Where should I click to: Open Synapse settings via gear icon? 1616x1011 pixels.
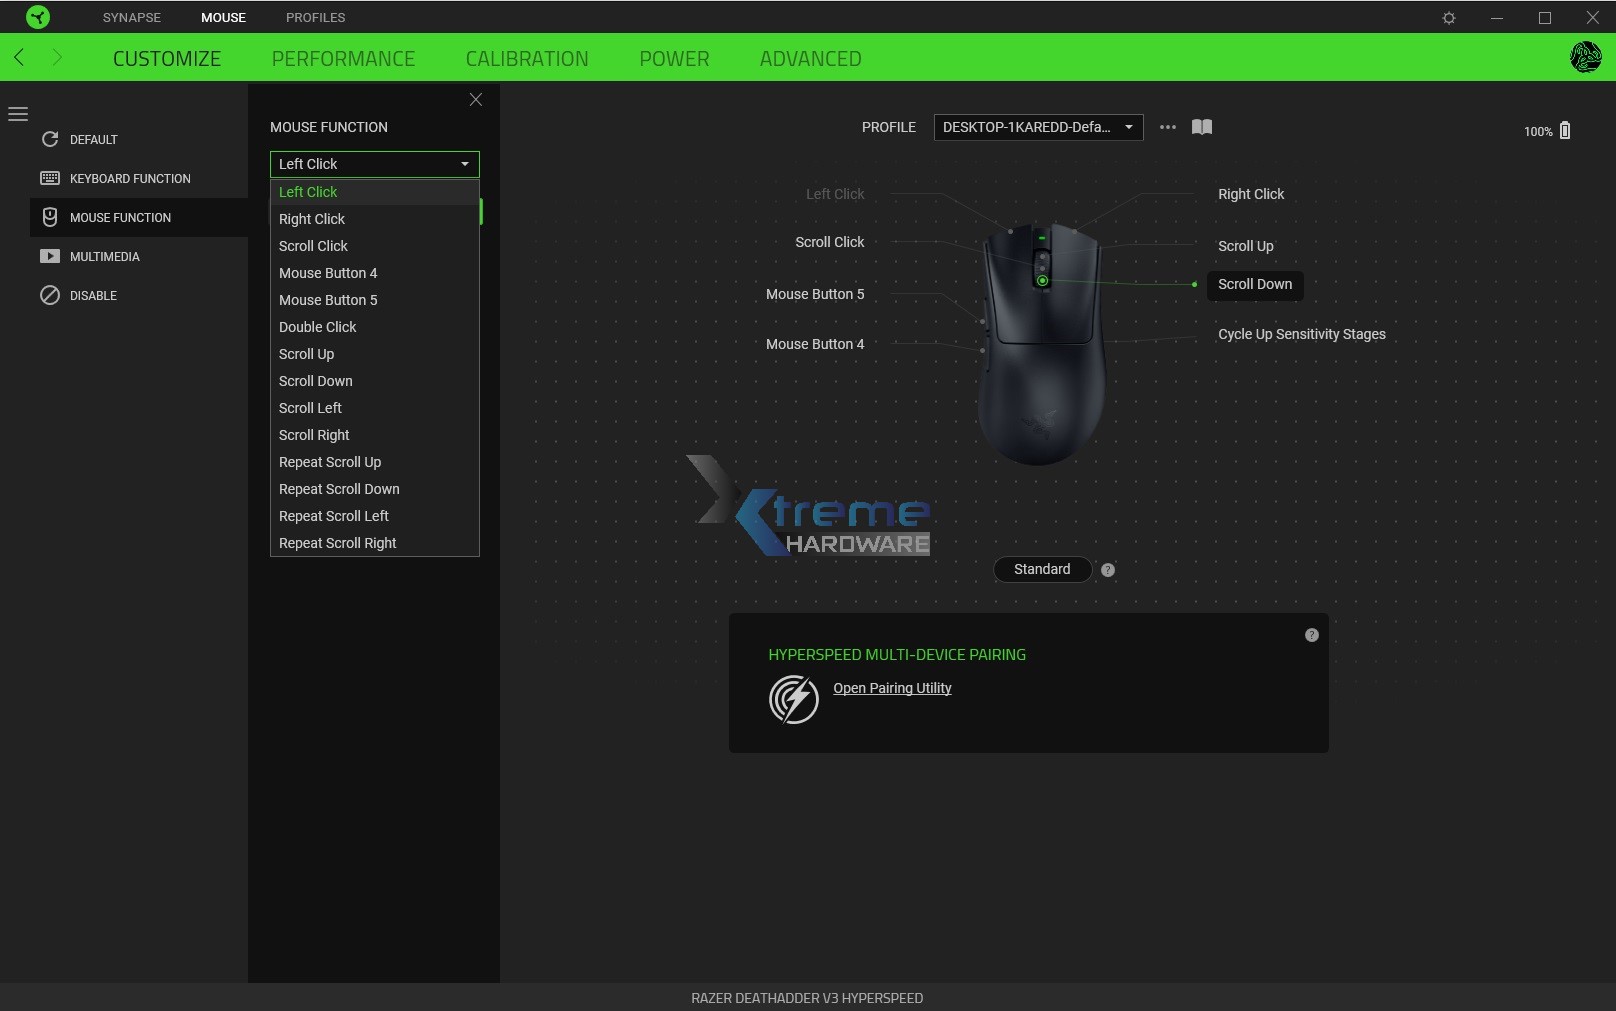[x=1448, y=17]
